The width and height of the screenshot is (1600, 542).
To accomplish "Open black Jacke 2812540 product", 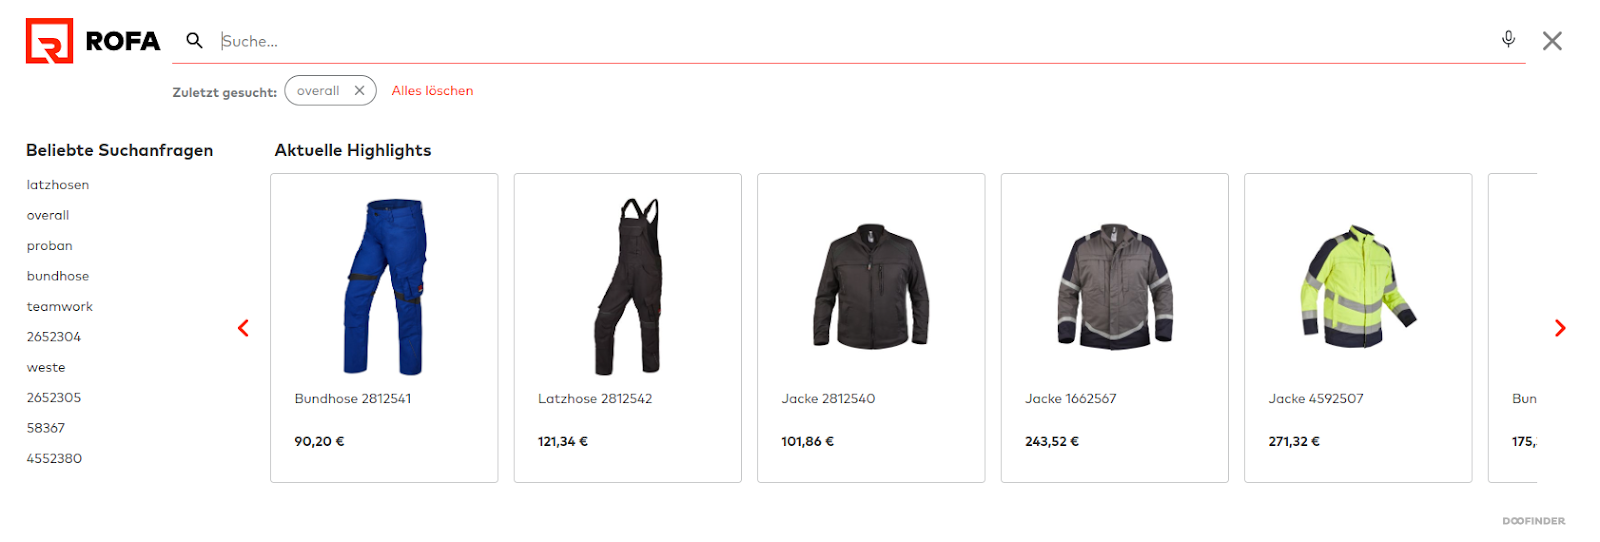I will click(871, 328).
